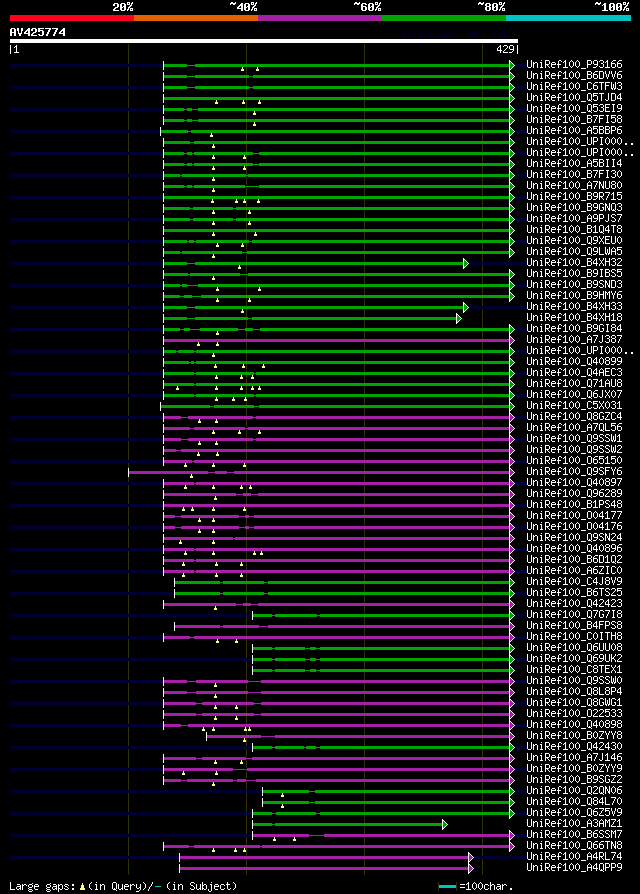
Task: Click the arrowhead at the Q9SFY6 row end
Action: pos(512,472)
